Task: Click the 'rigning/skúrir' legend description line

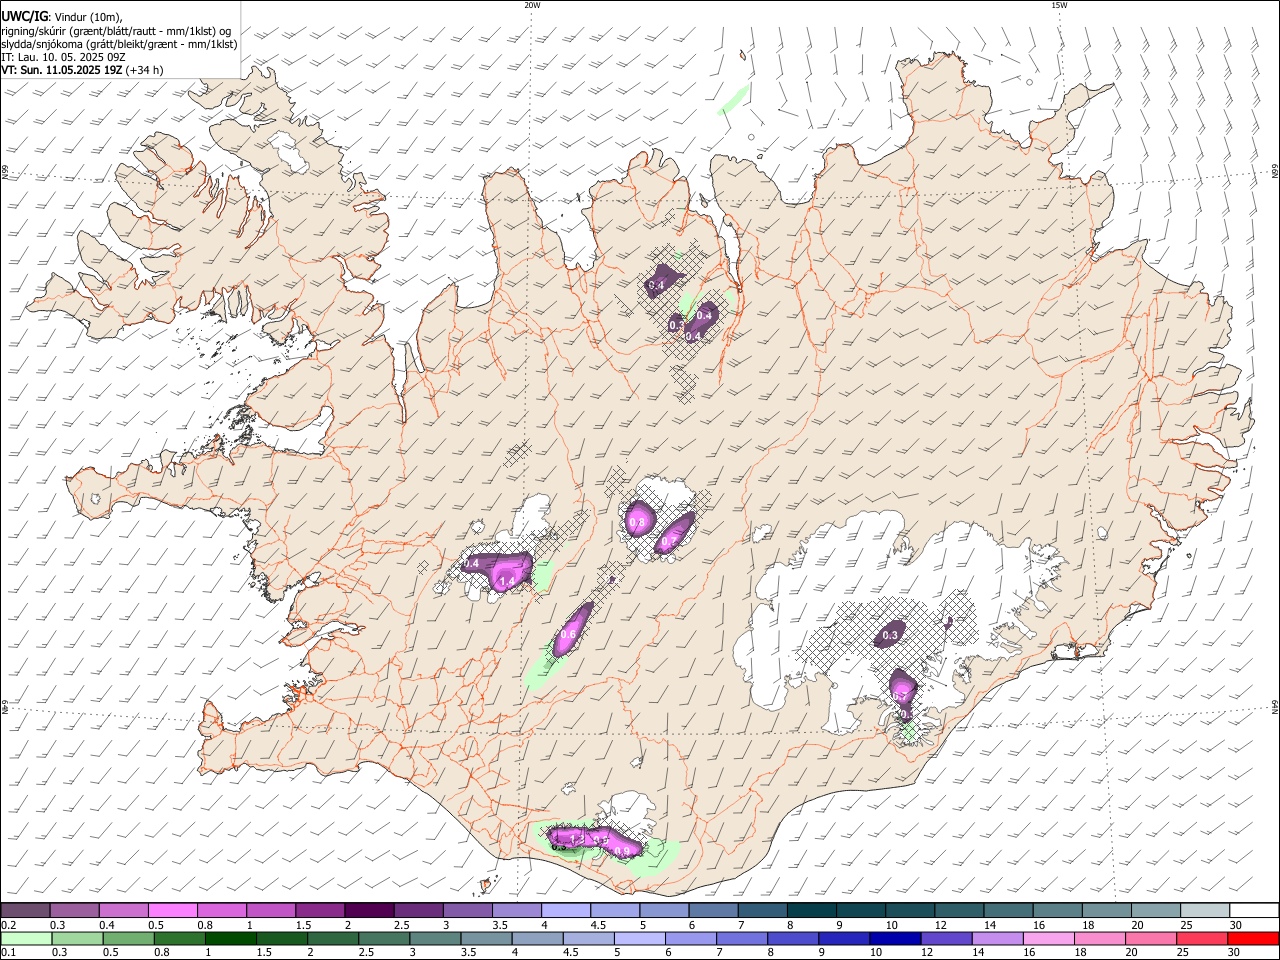Action: (116, 30)
